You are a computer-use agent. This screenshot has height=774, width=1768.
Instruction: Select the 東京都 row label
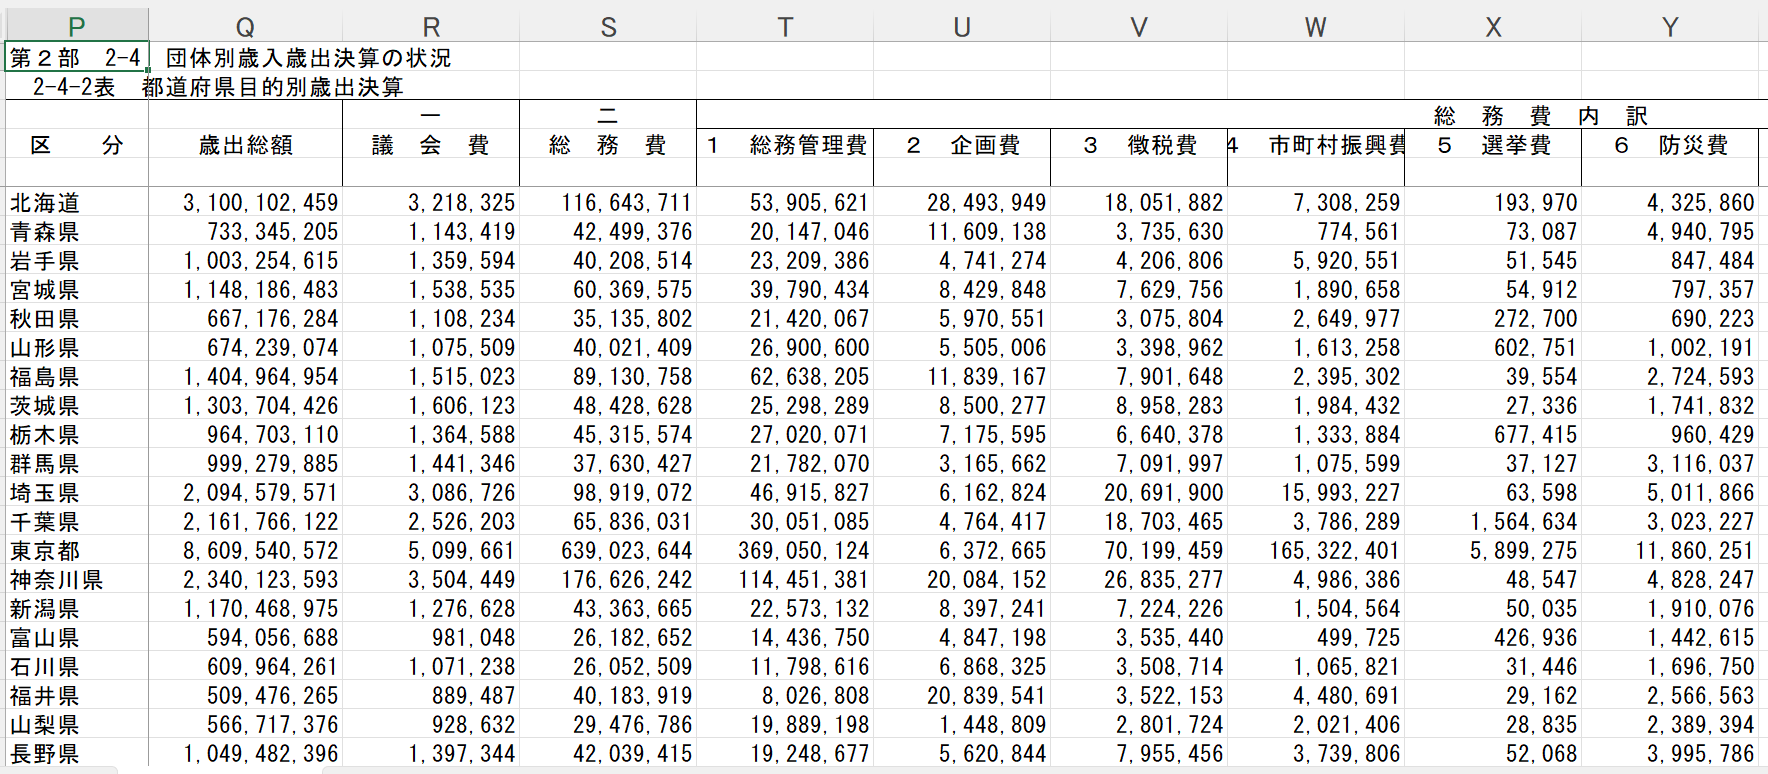pyautogui.click(x=76, y=551)
